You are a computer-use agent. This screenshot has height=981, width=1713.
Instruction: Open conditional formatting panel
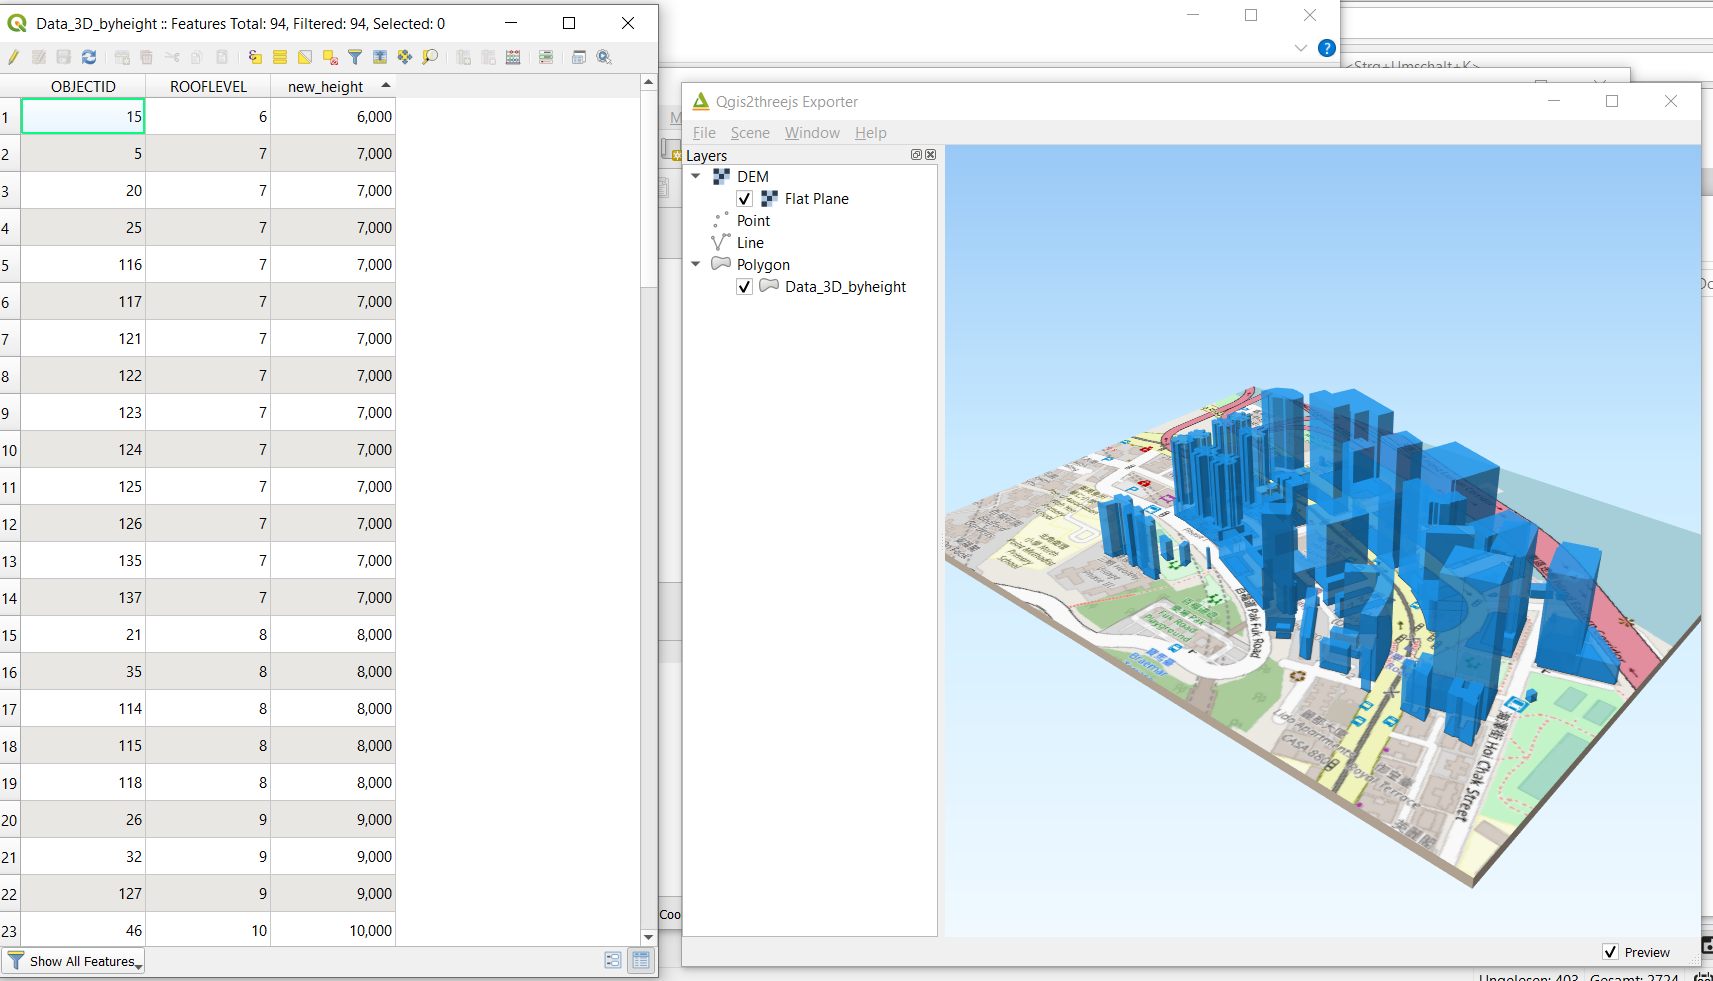pyautogui.click(x=547, y=57)
